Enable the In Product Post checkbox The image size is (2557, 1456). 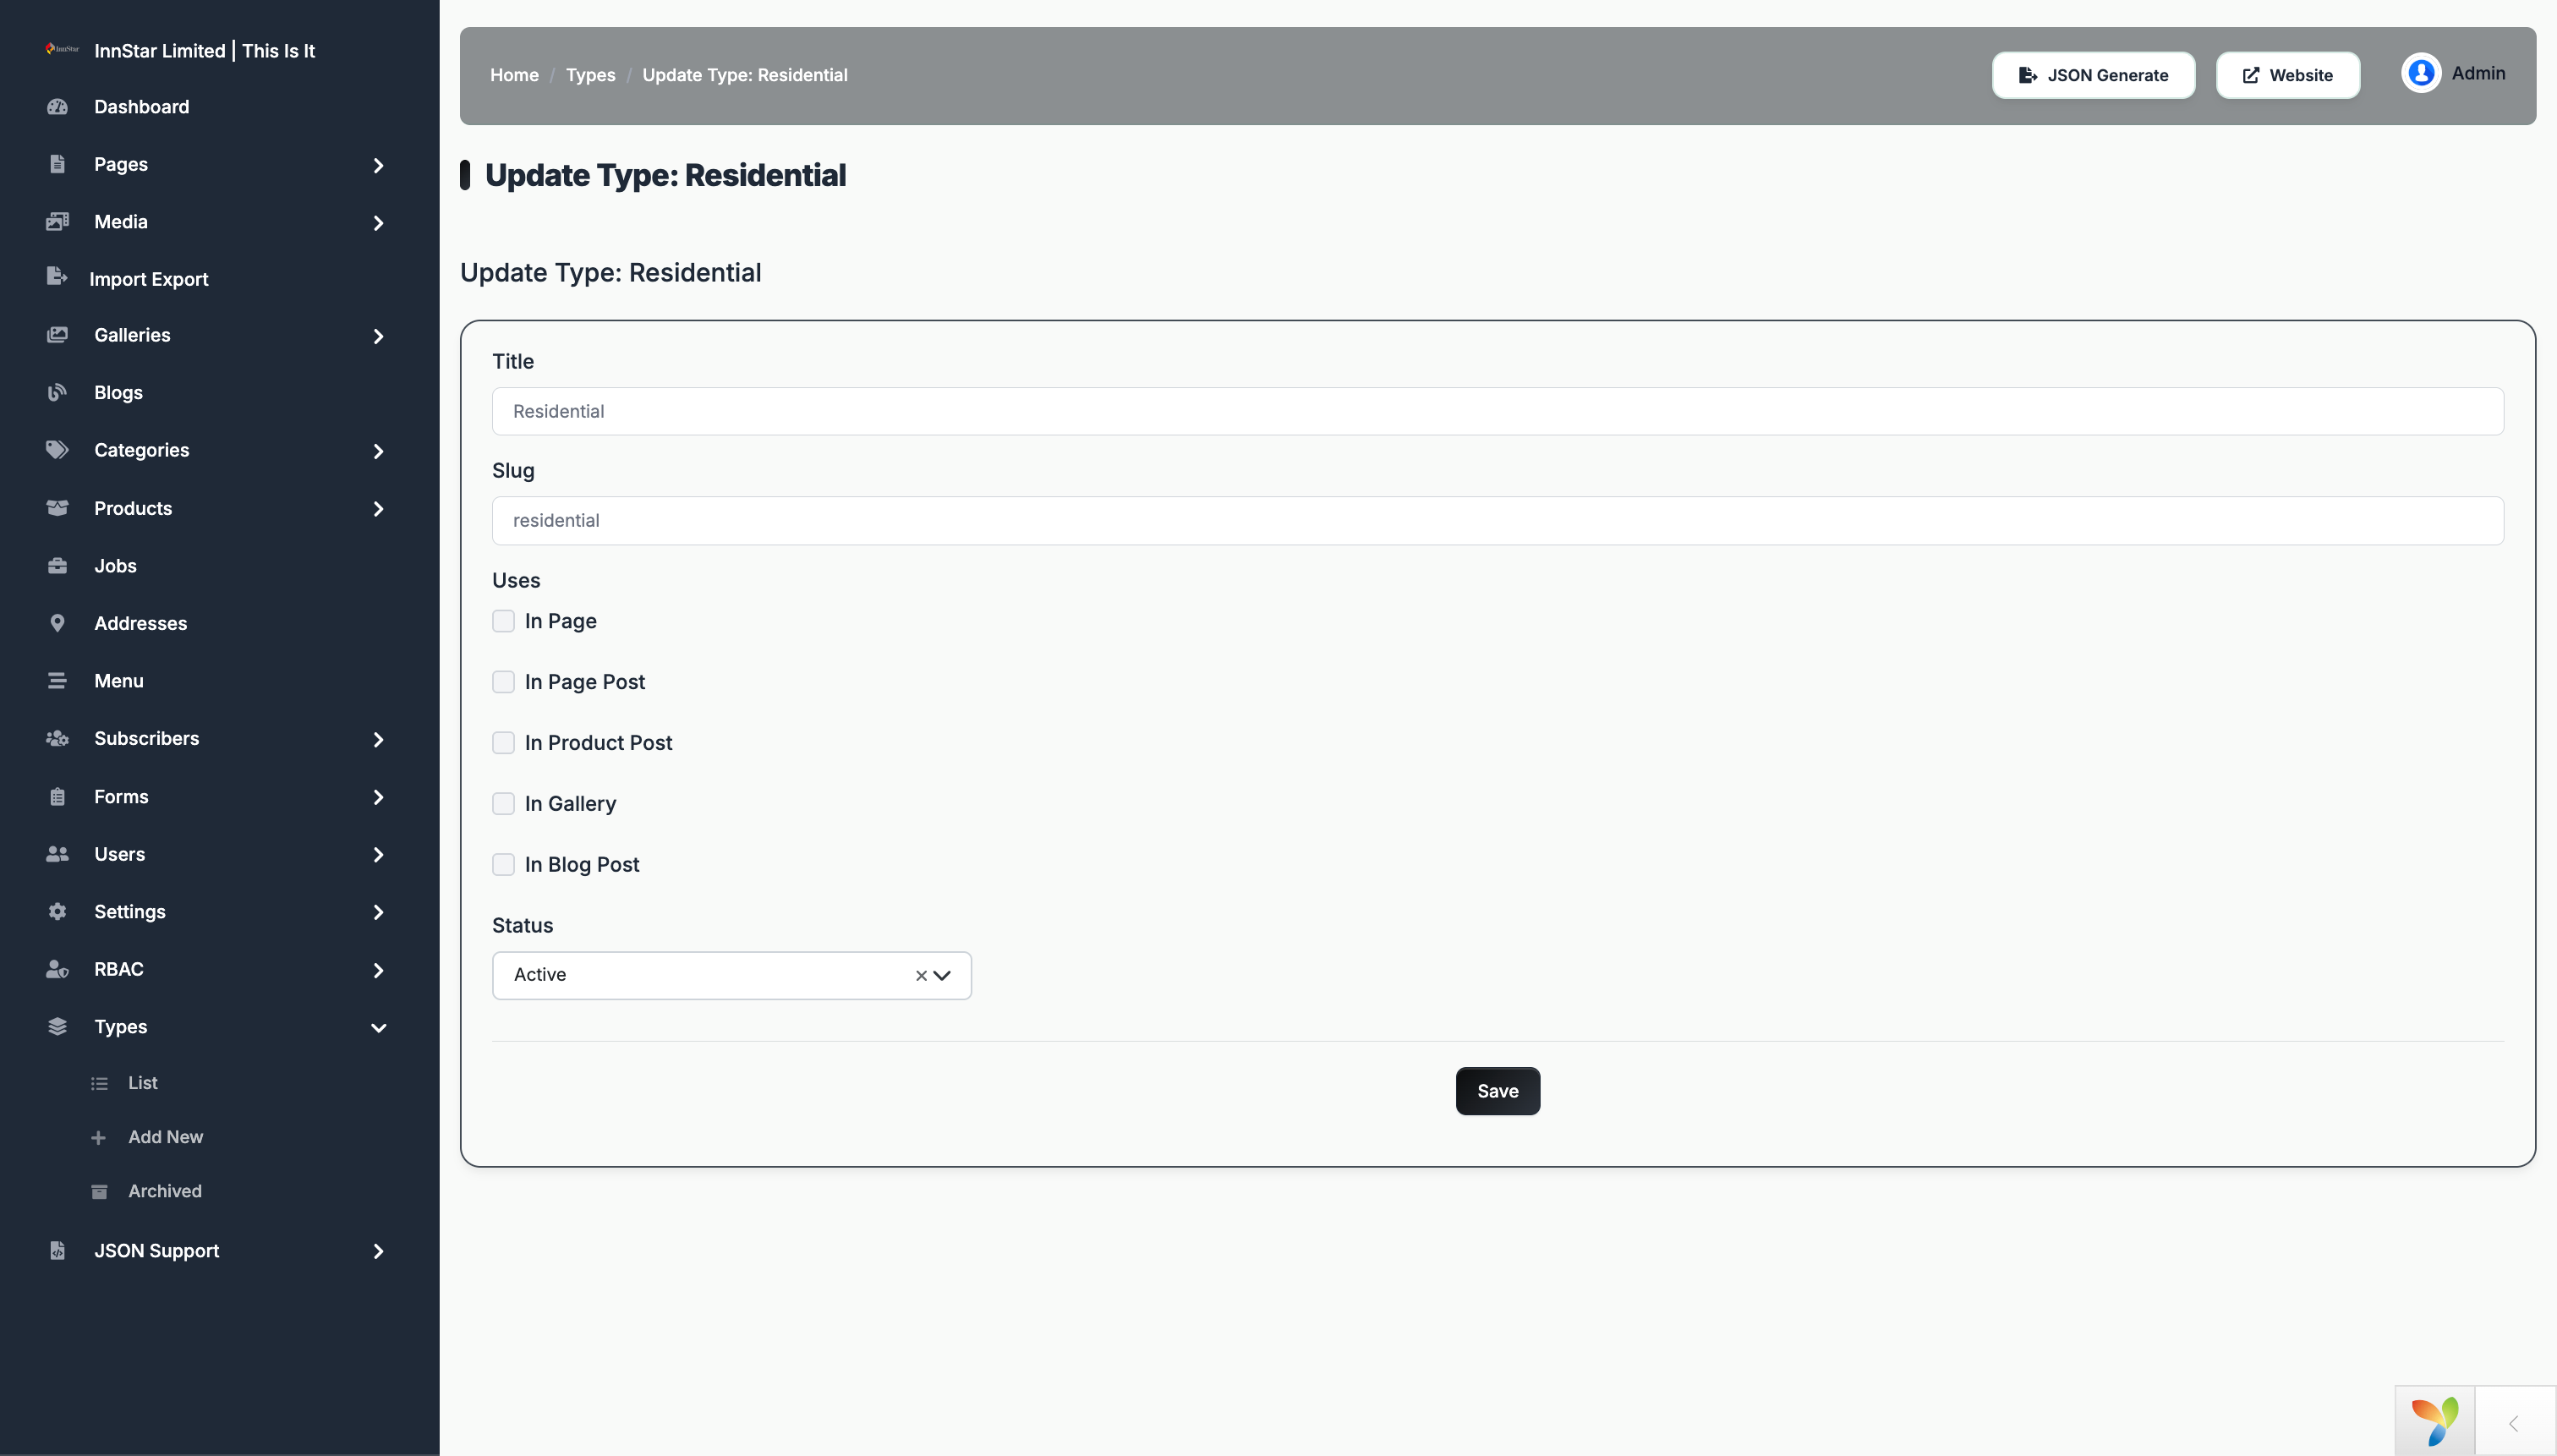tap(503, 743)
